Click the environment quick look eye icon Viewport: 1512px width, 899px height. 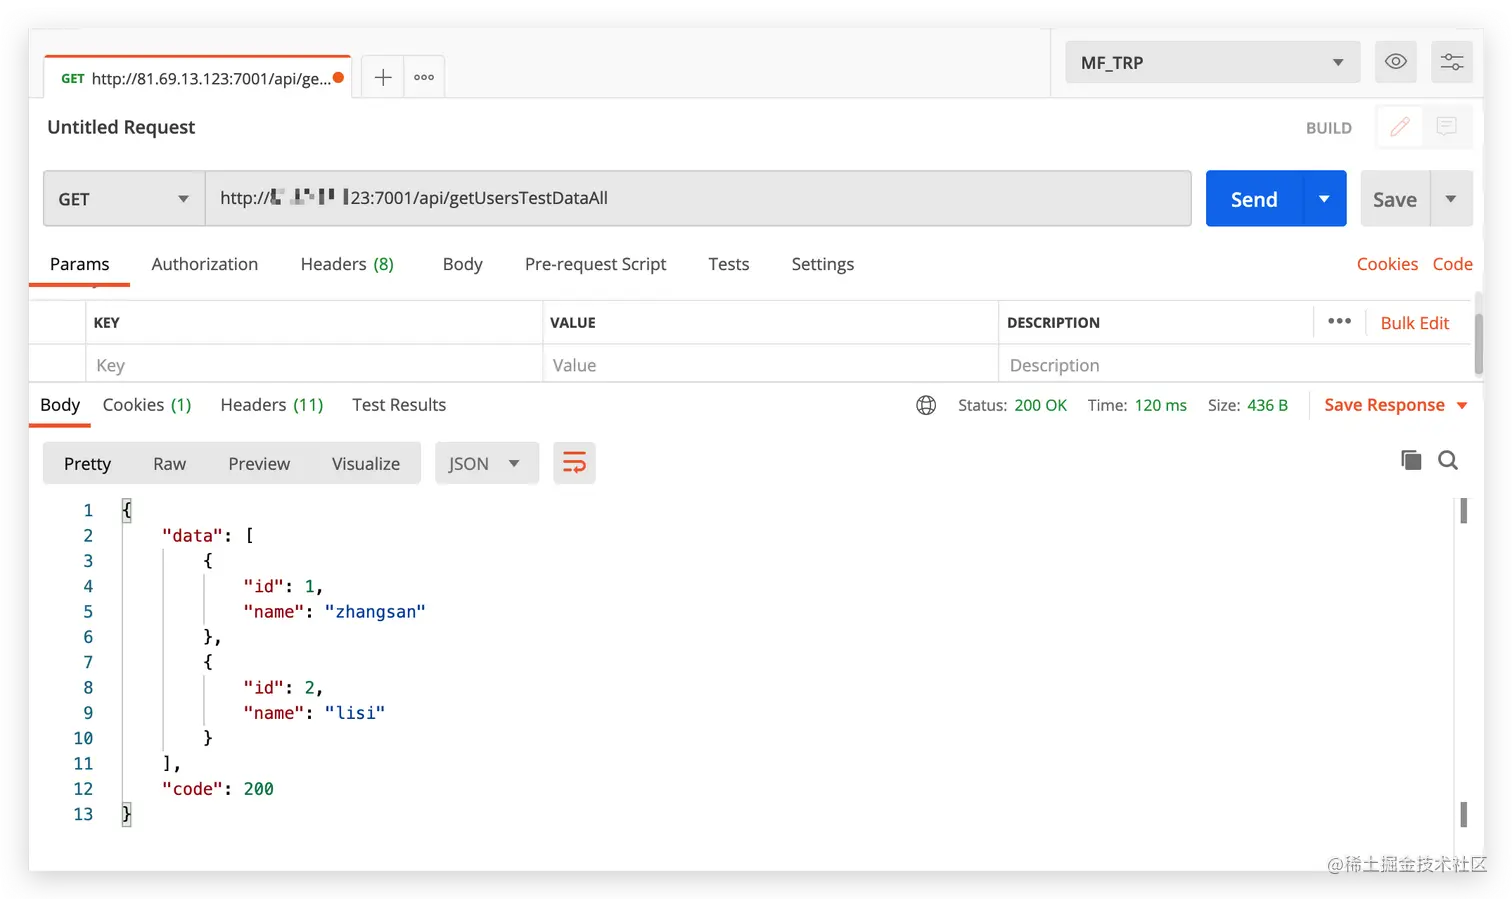pyautogui.click(x=1396, y=62)
